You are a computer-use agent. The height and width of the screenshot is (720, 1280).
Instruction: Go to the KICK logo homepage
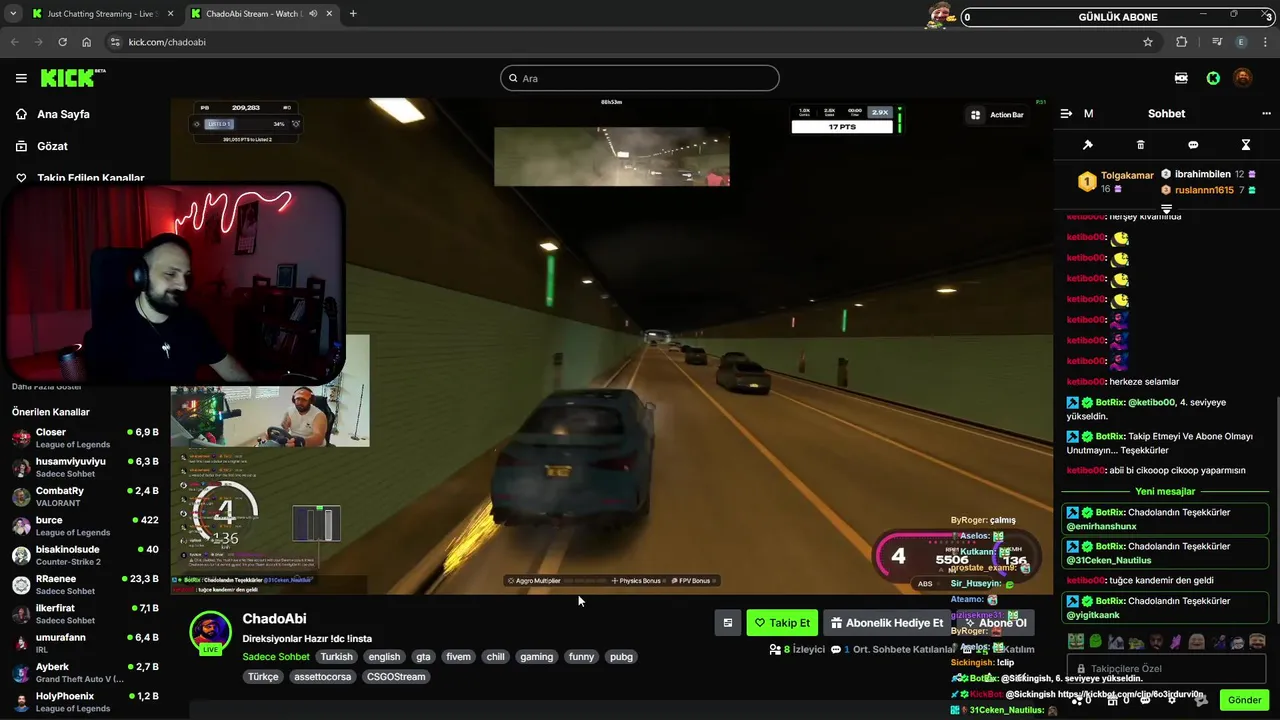(72, 78)
